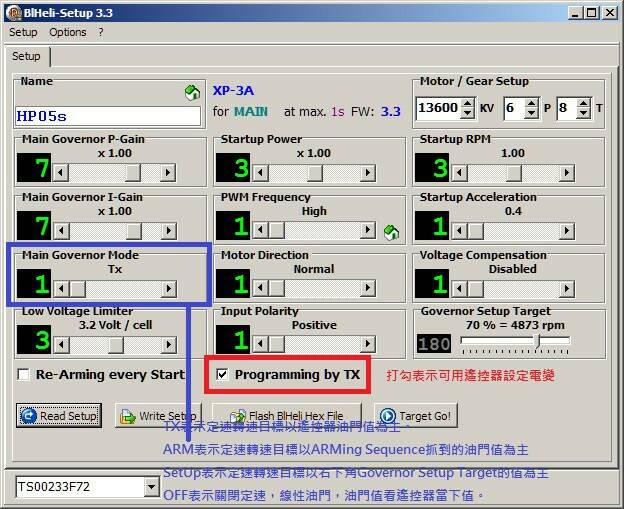Open the TS00233F72 device dropdown
This screenshot has width=624, height=509.
coord(152,488)
